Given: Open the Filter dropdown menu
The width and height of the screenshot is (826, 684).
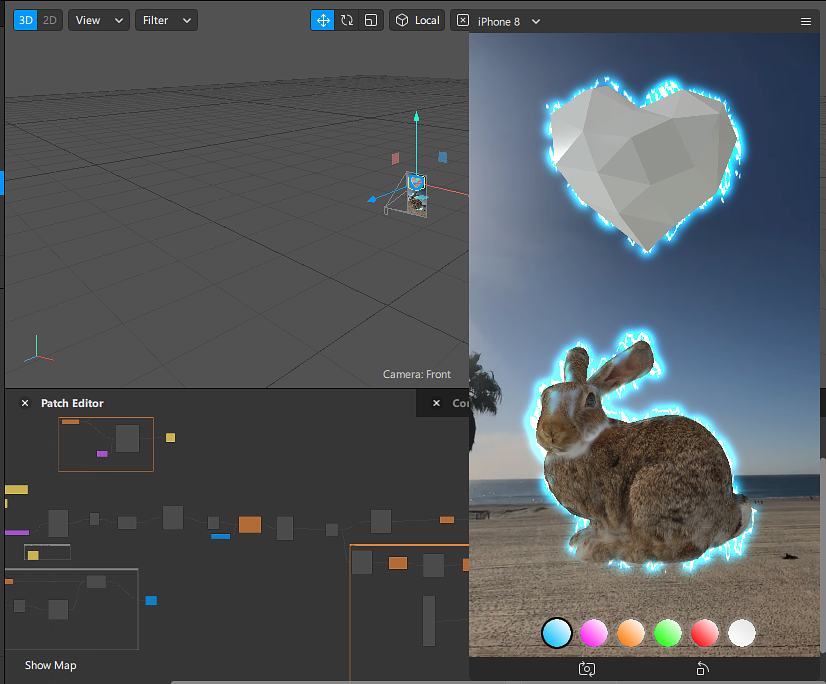Looking at the screenshot, I should coord(165,19).
